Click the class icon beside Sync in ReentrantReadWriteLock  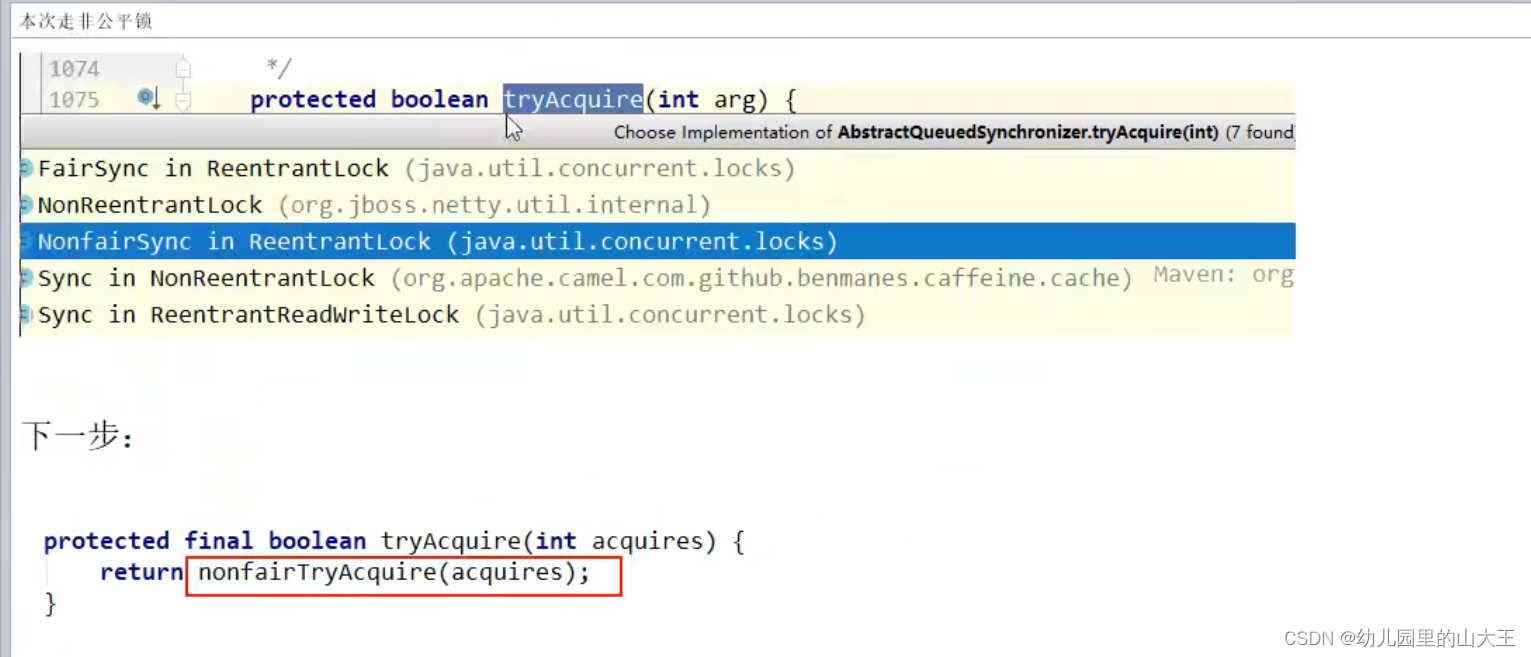27,315
